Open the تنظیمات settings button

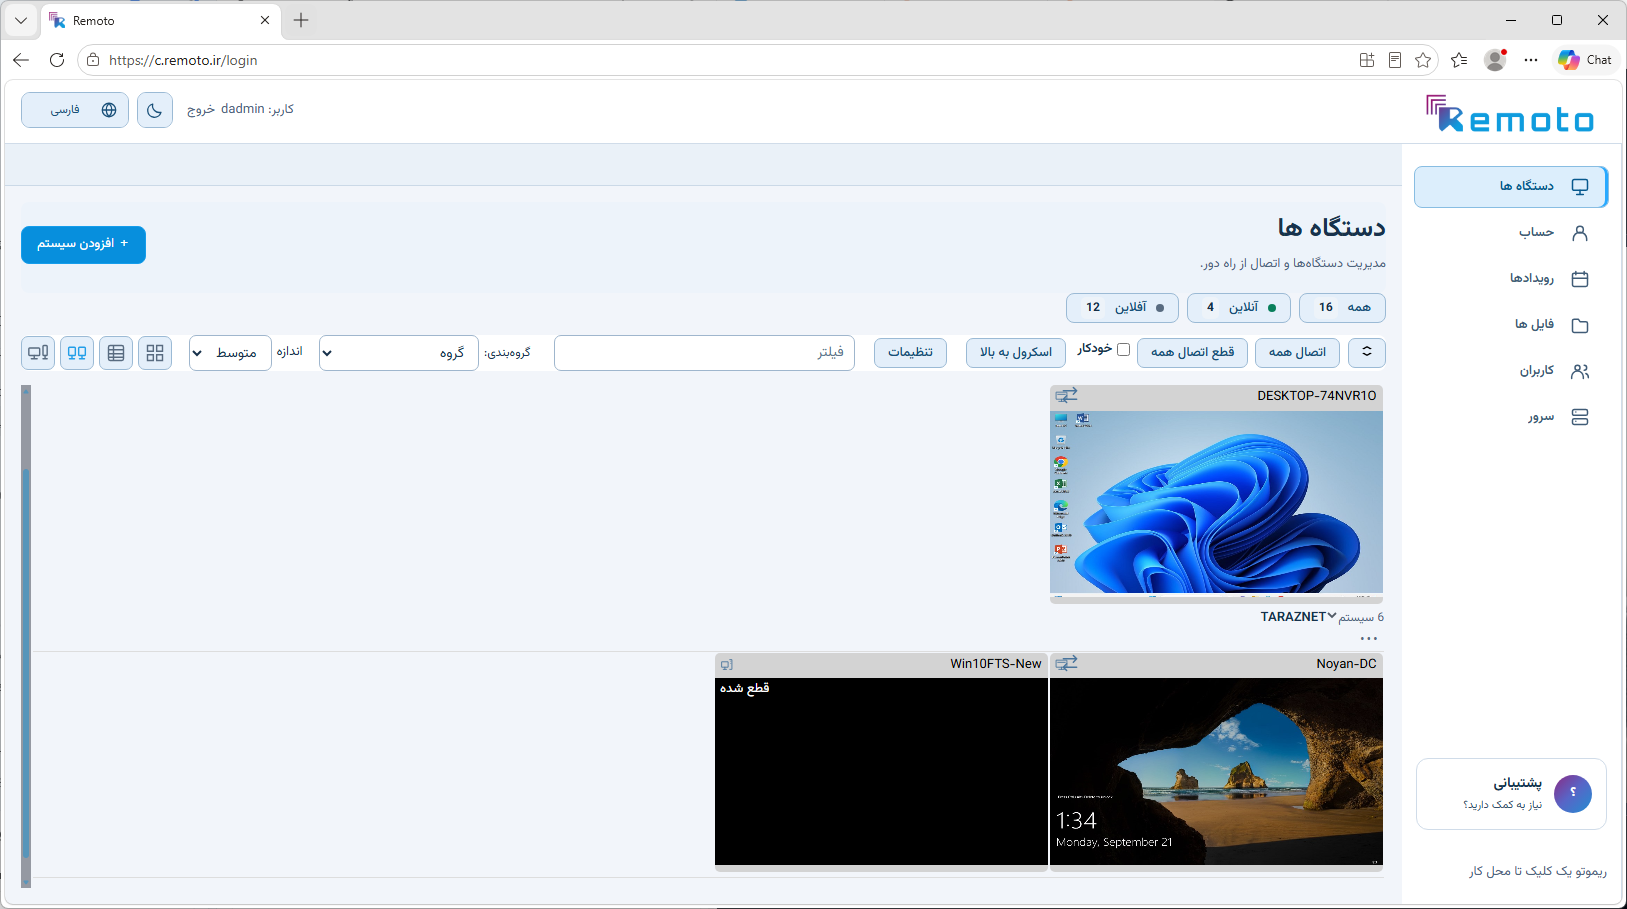coord(910,352)
